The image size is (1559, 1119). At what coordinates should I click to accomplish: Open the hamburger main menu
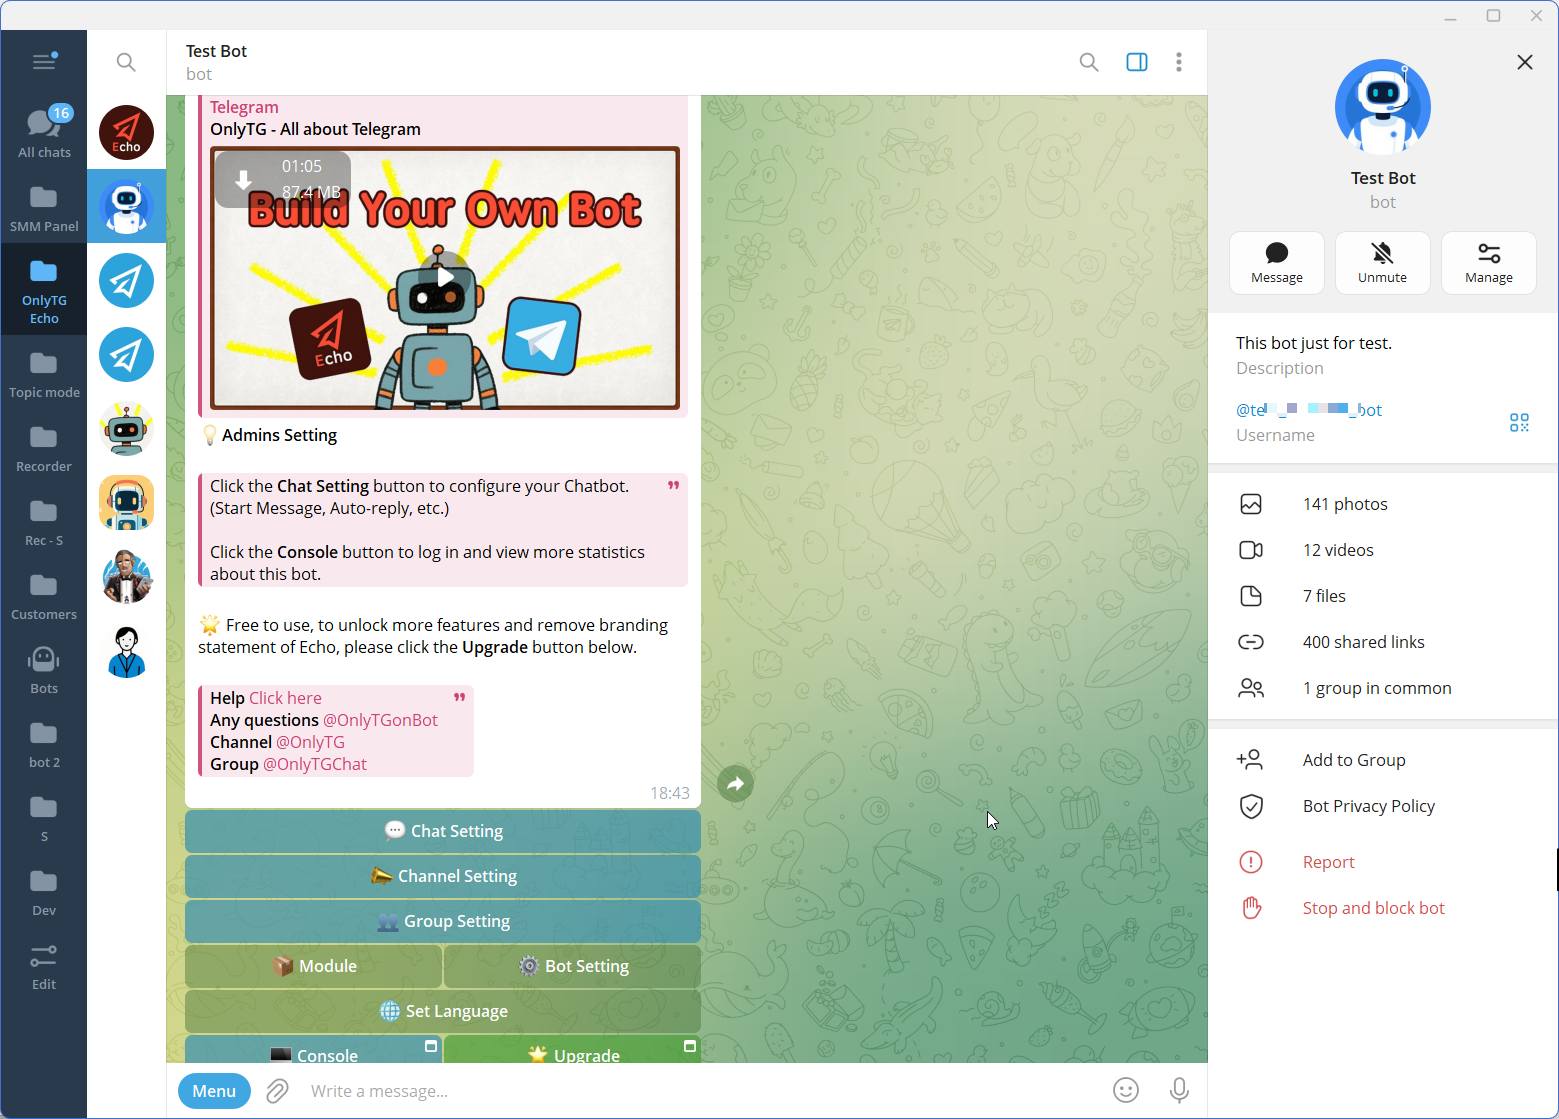44,62
